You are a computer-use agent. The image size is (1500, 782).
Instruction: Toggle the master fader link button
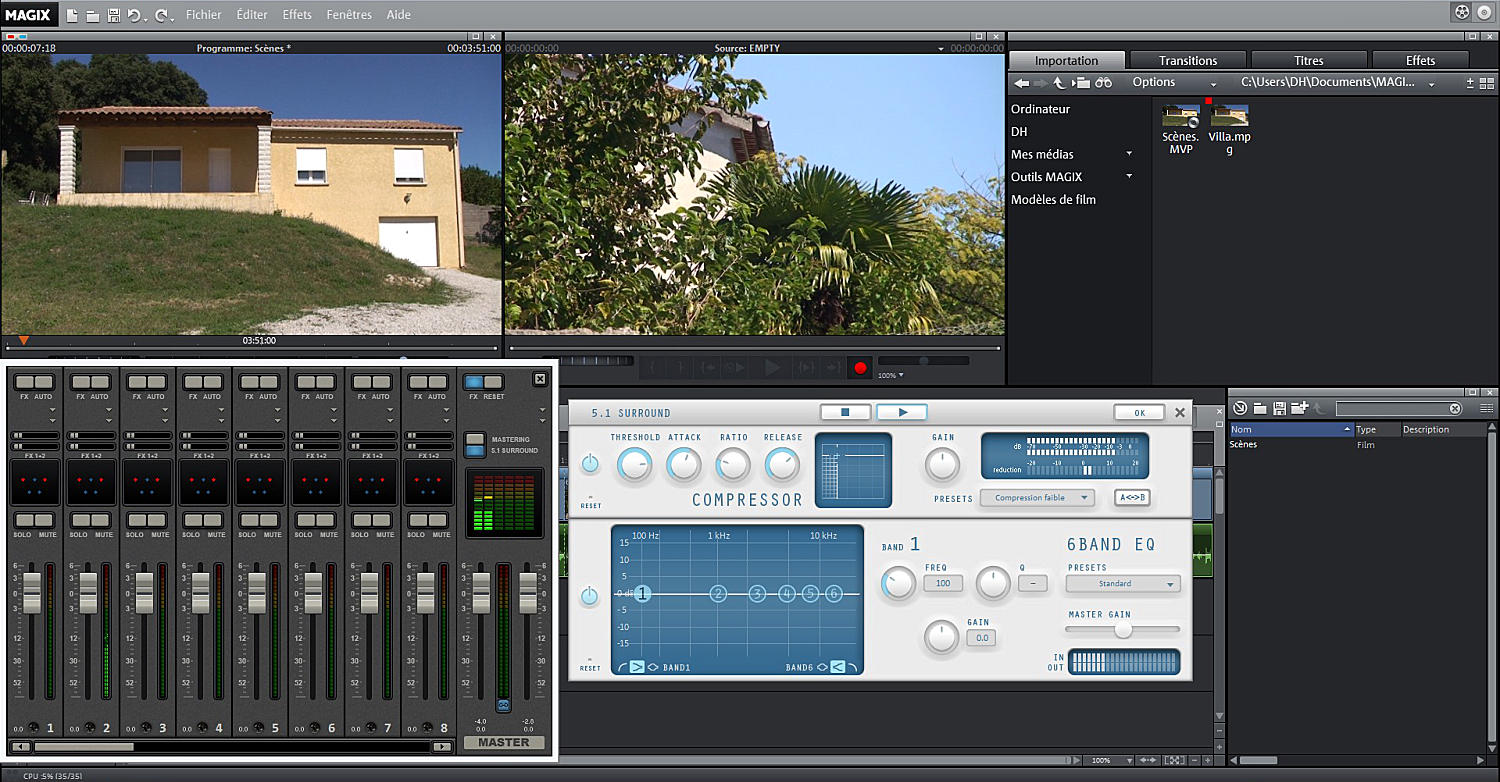[x=503, y=706]
